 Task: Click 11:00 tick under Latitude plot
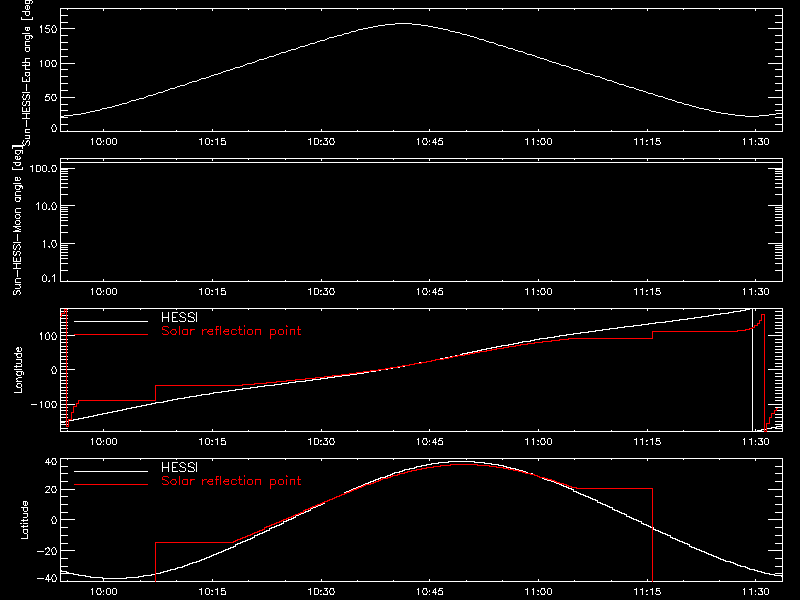tap(538, 591)
